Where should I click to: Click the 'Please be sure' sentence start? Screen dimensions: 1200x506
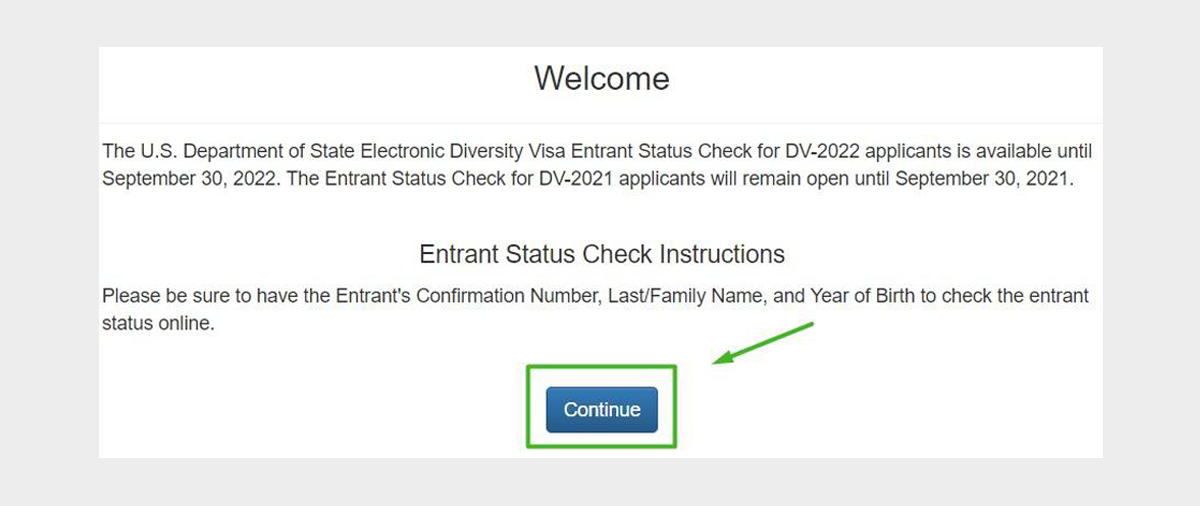(x=158, y=297)
